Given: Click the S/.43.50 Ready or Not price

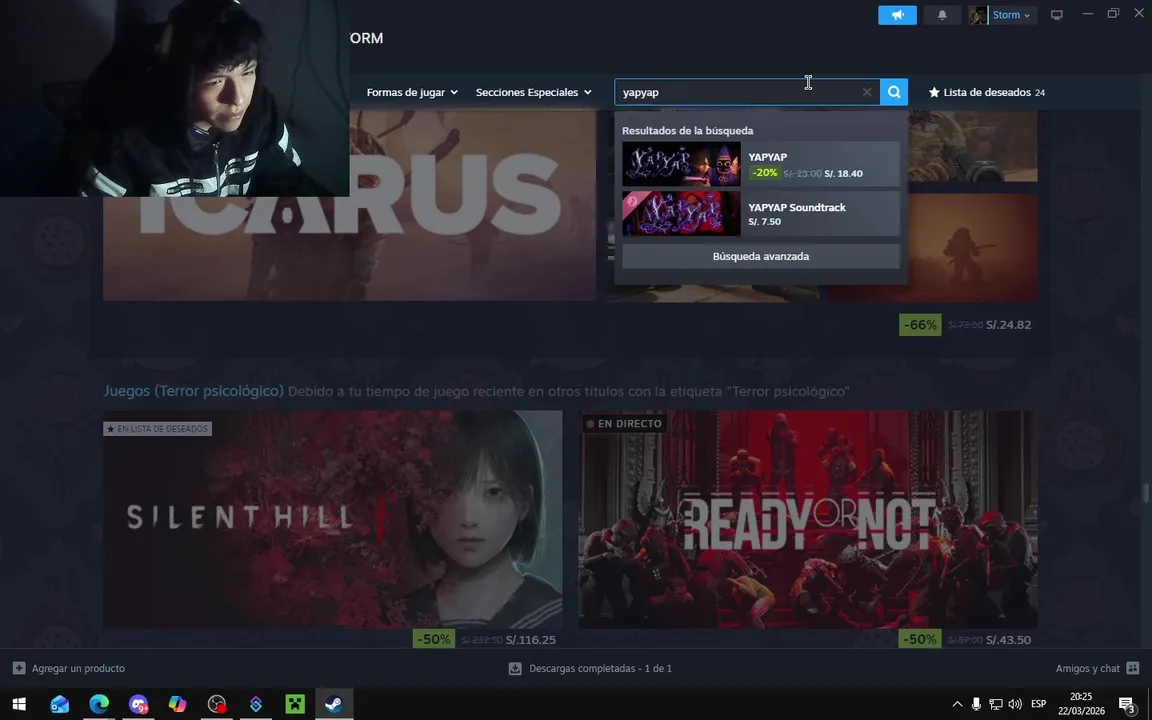Looking at the screenshot, I should 1008,640.
